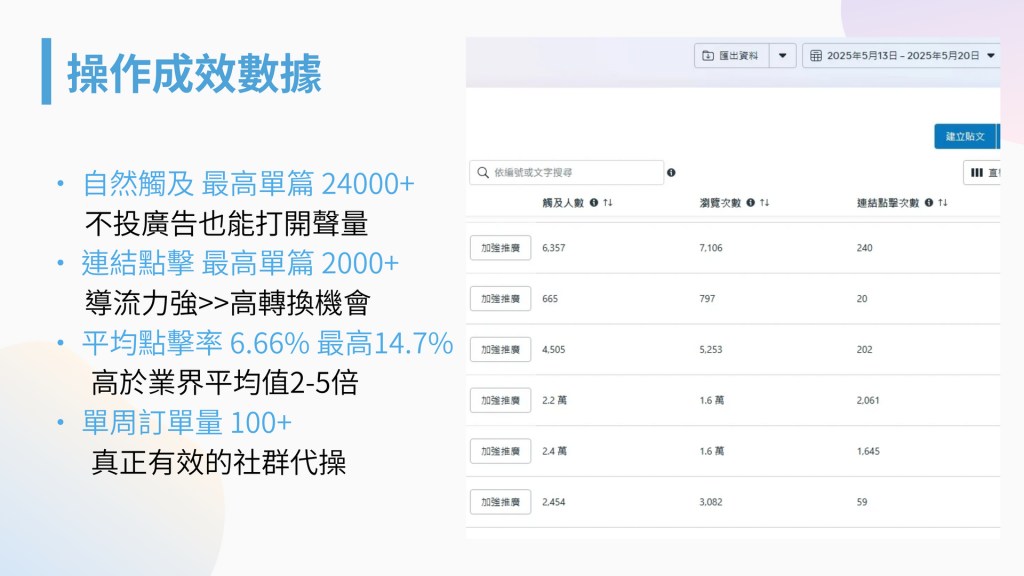Image resolution: width=1024 pixels, height=576 pixels.
Task: Sort by 瀏覽次數 using arrows icon
Action: 765,203
